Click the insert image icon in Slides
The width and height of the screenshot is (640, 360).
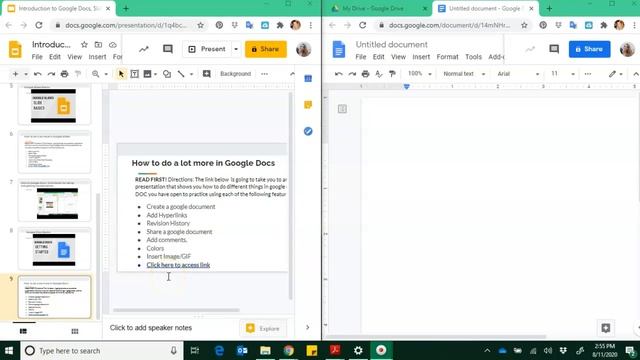point(147,74)
